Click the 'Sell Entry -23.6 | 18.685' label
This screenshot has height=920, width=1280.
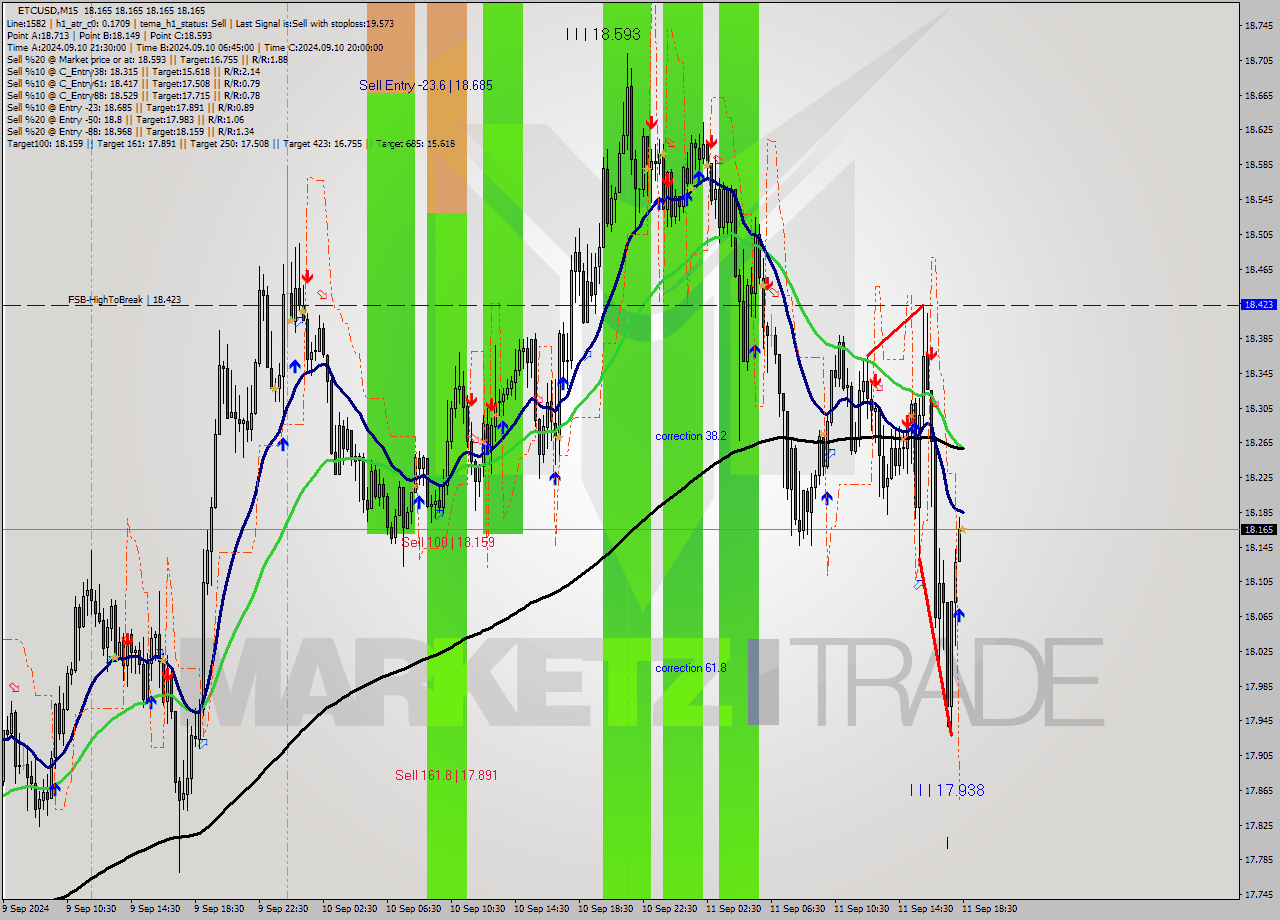[x=426, y=86]
